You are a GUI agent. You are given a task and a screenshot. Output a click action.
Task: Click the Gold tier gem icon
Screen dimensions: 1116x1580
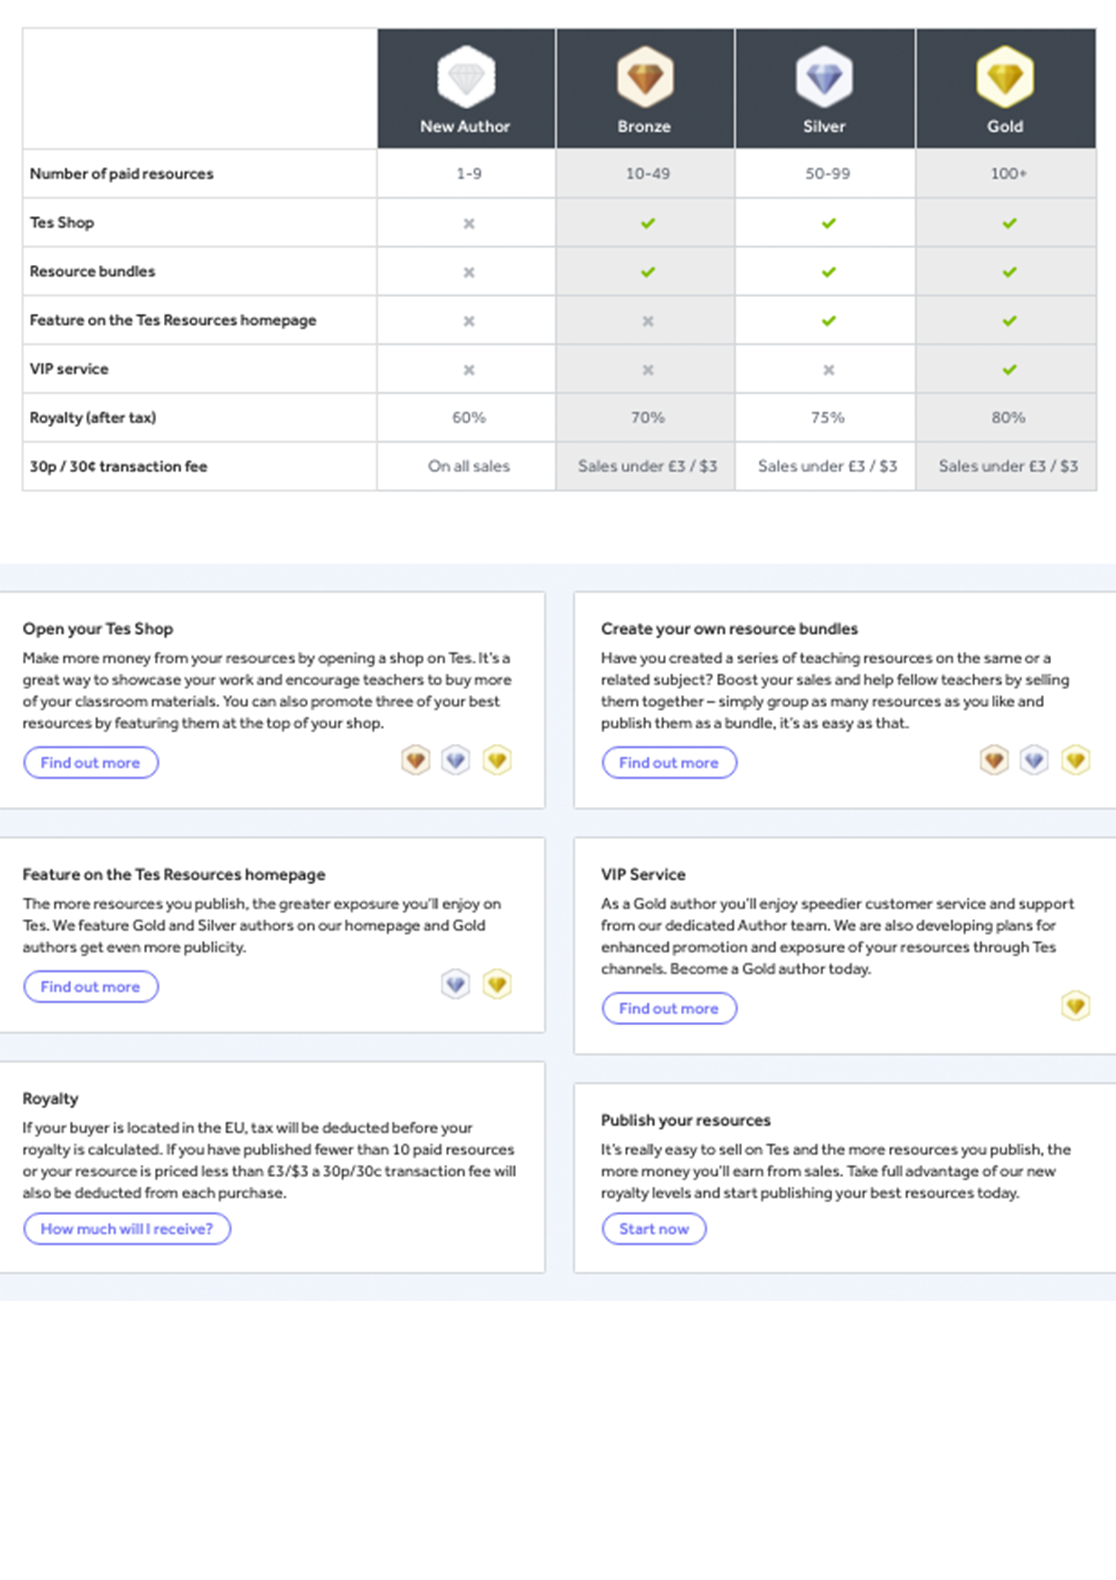point(1005,77)
